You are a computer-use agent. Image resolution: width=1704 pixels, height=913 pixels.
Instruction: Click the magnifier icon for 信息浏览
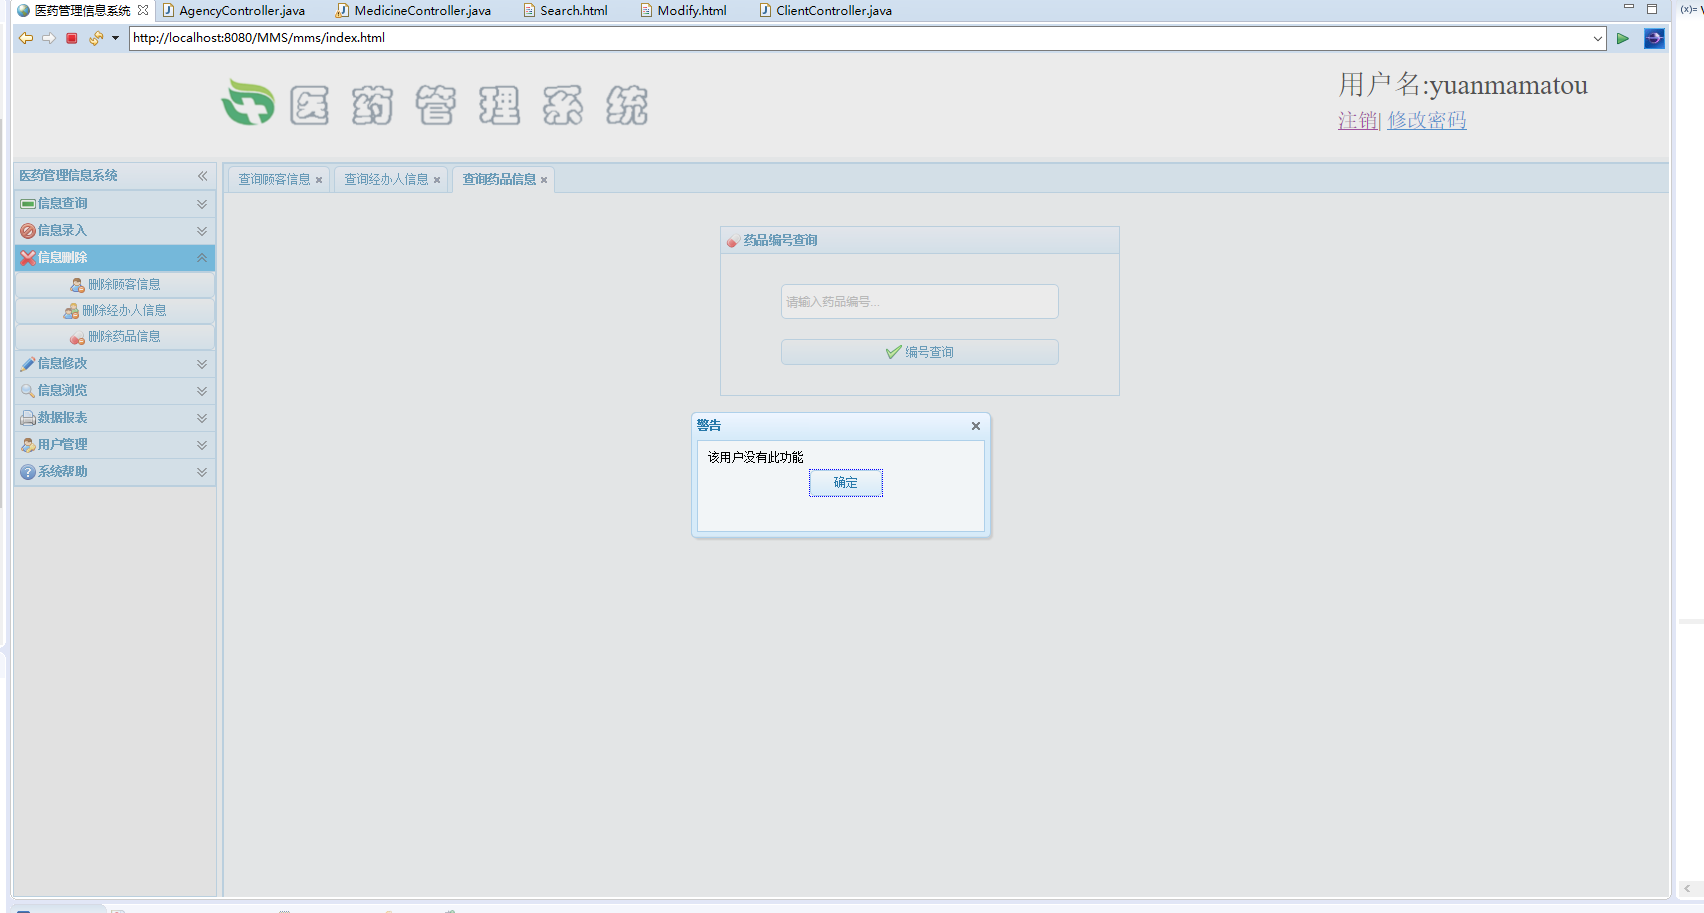(28, 391)
